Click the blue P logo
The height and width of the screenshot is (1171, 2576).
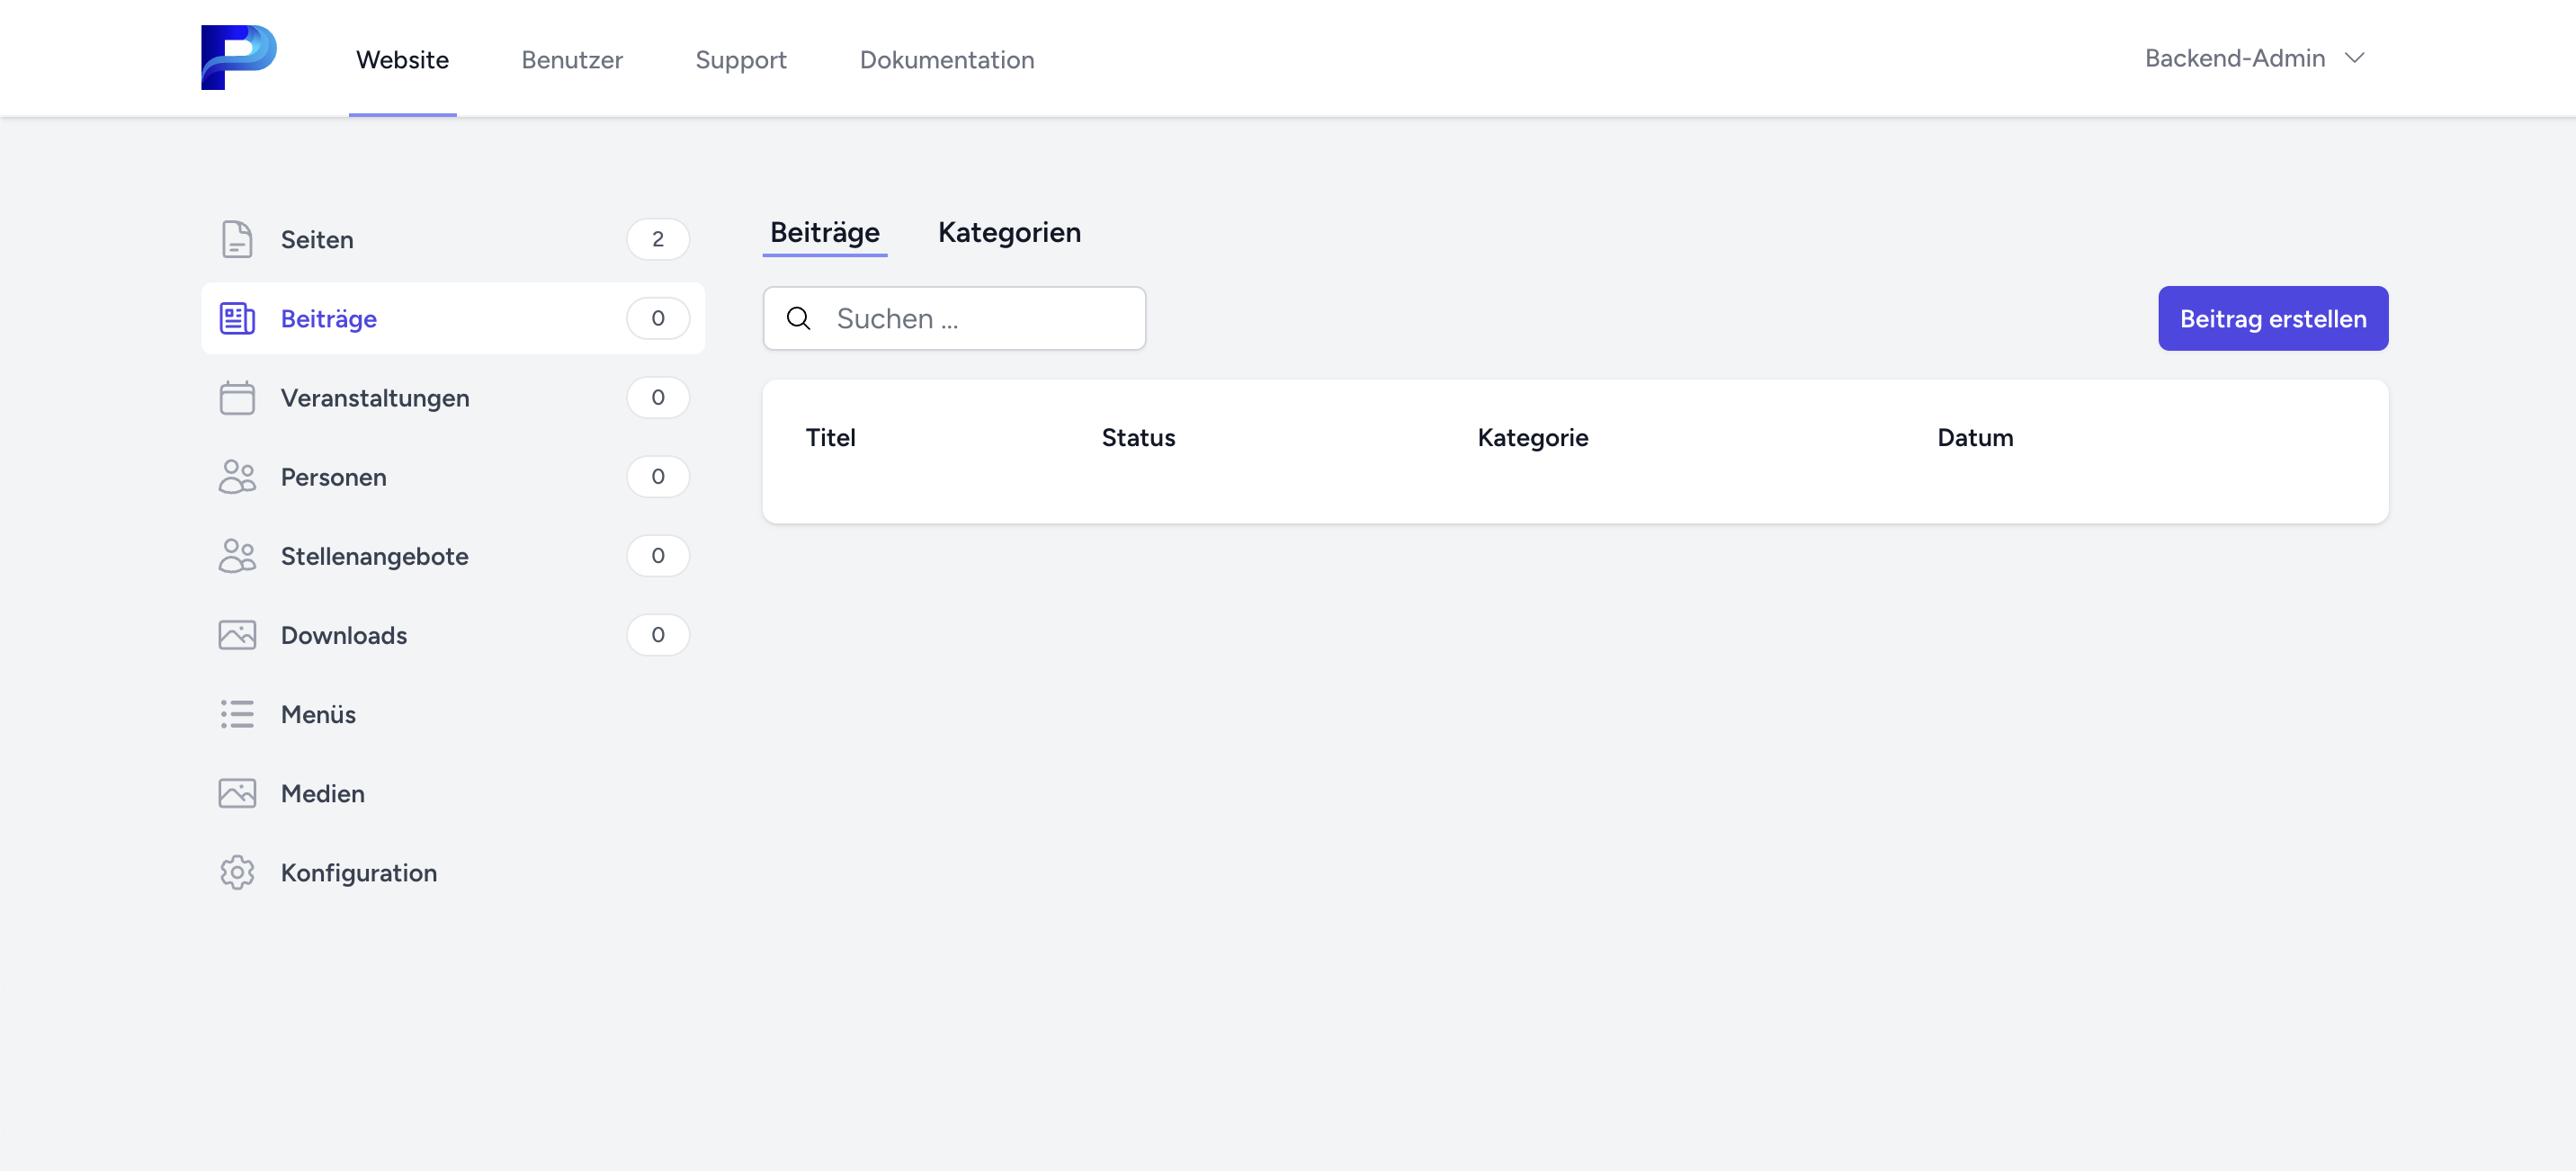238,57
